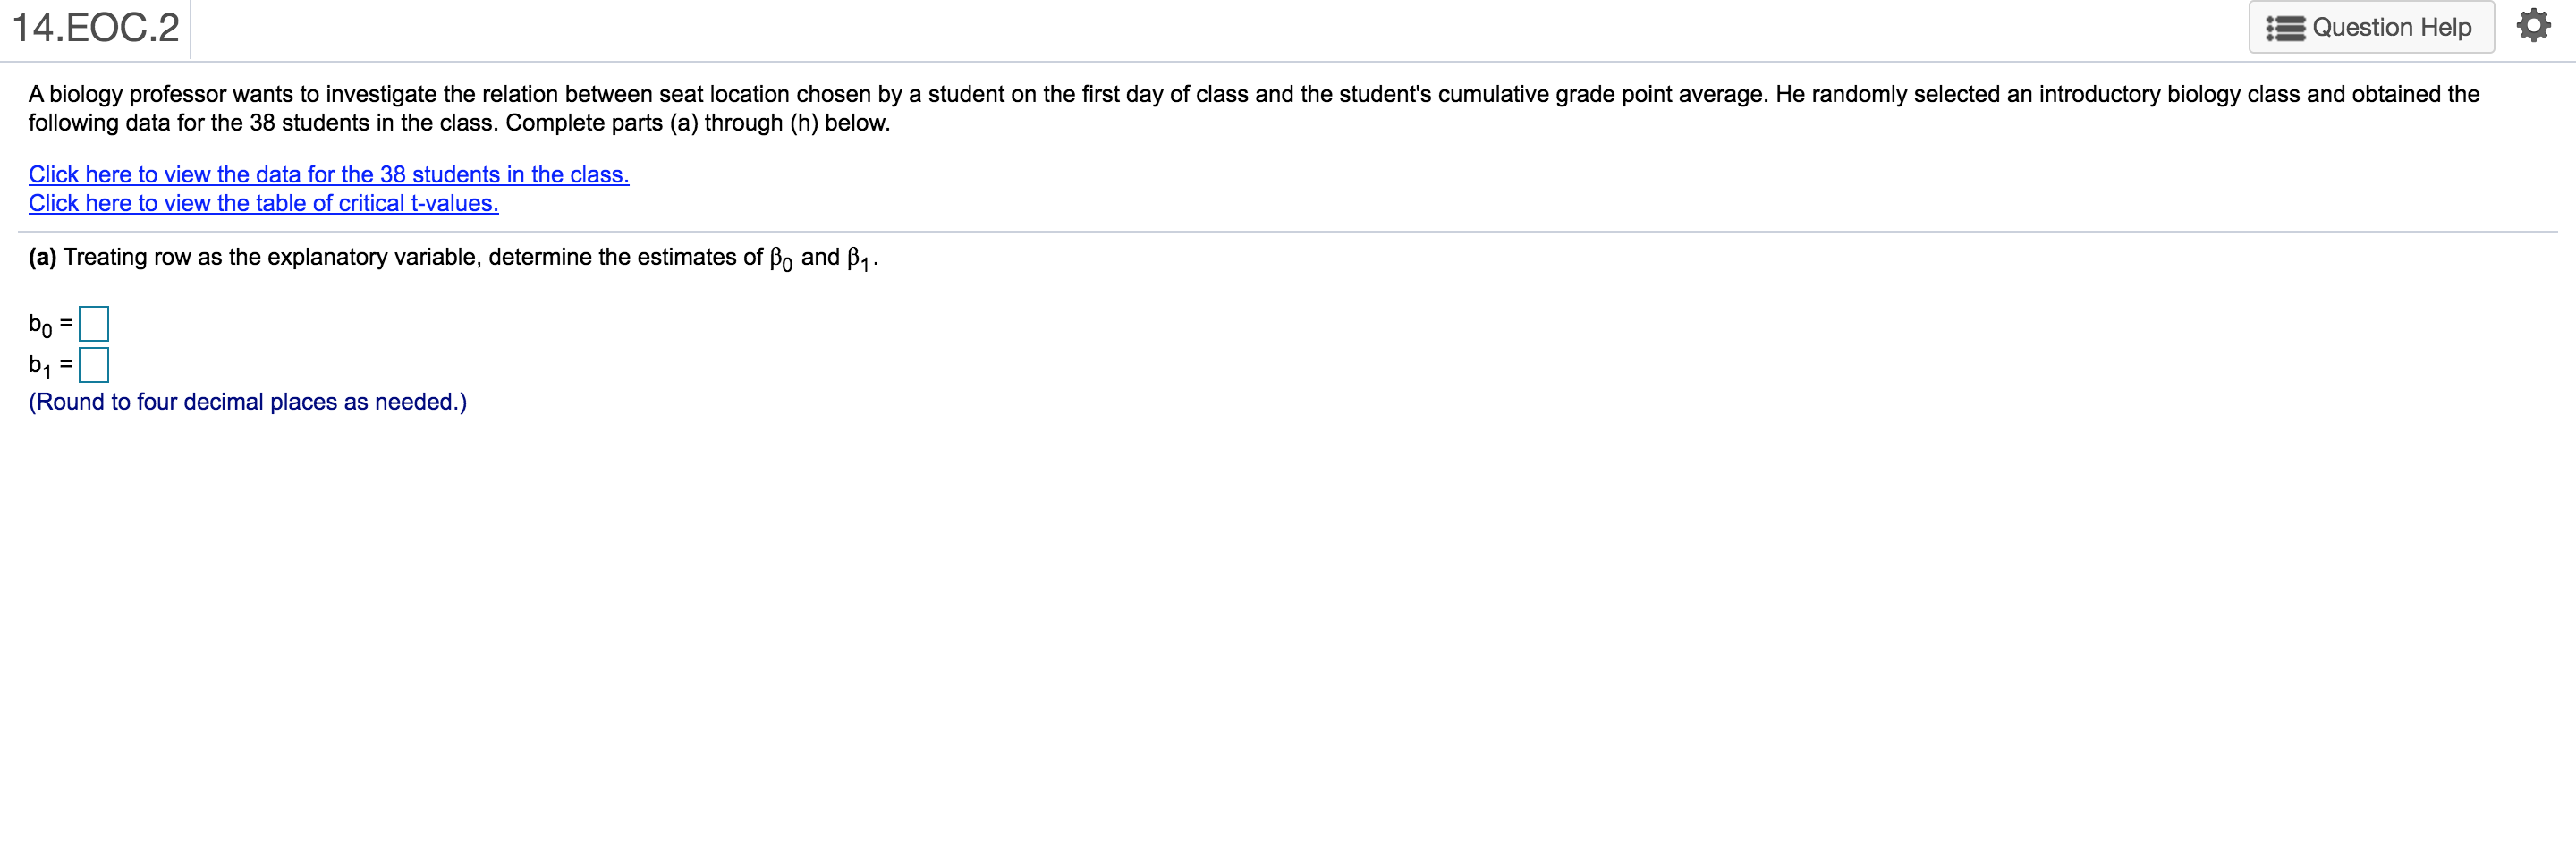Click the β1 symbol in part (a)
Image resolution: width=2576 pixels, height=848 pixels.
(x=858, y=259)
